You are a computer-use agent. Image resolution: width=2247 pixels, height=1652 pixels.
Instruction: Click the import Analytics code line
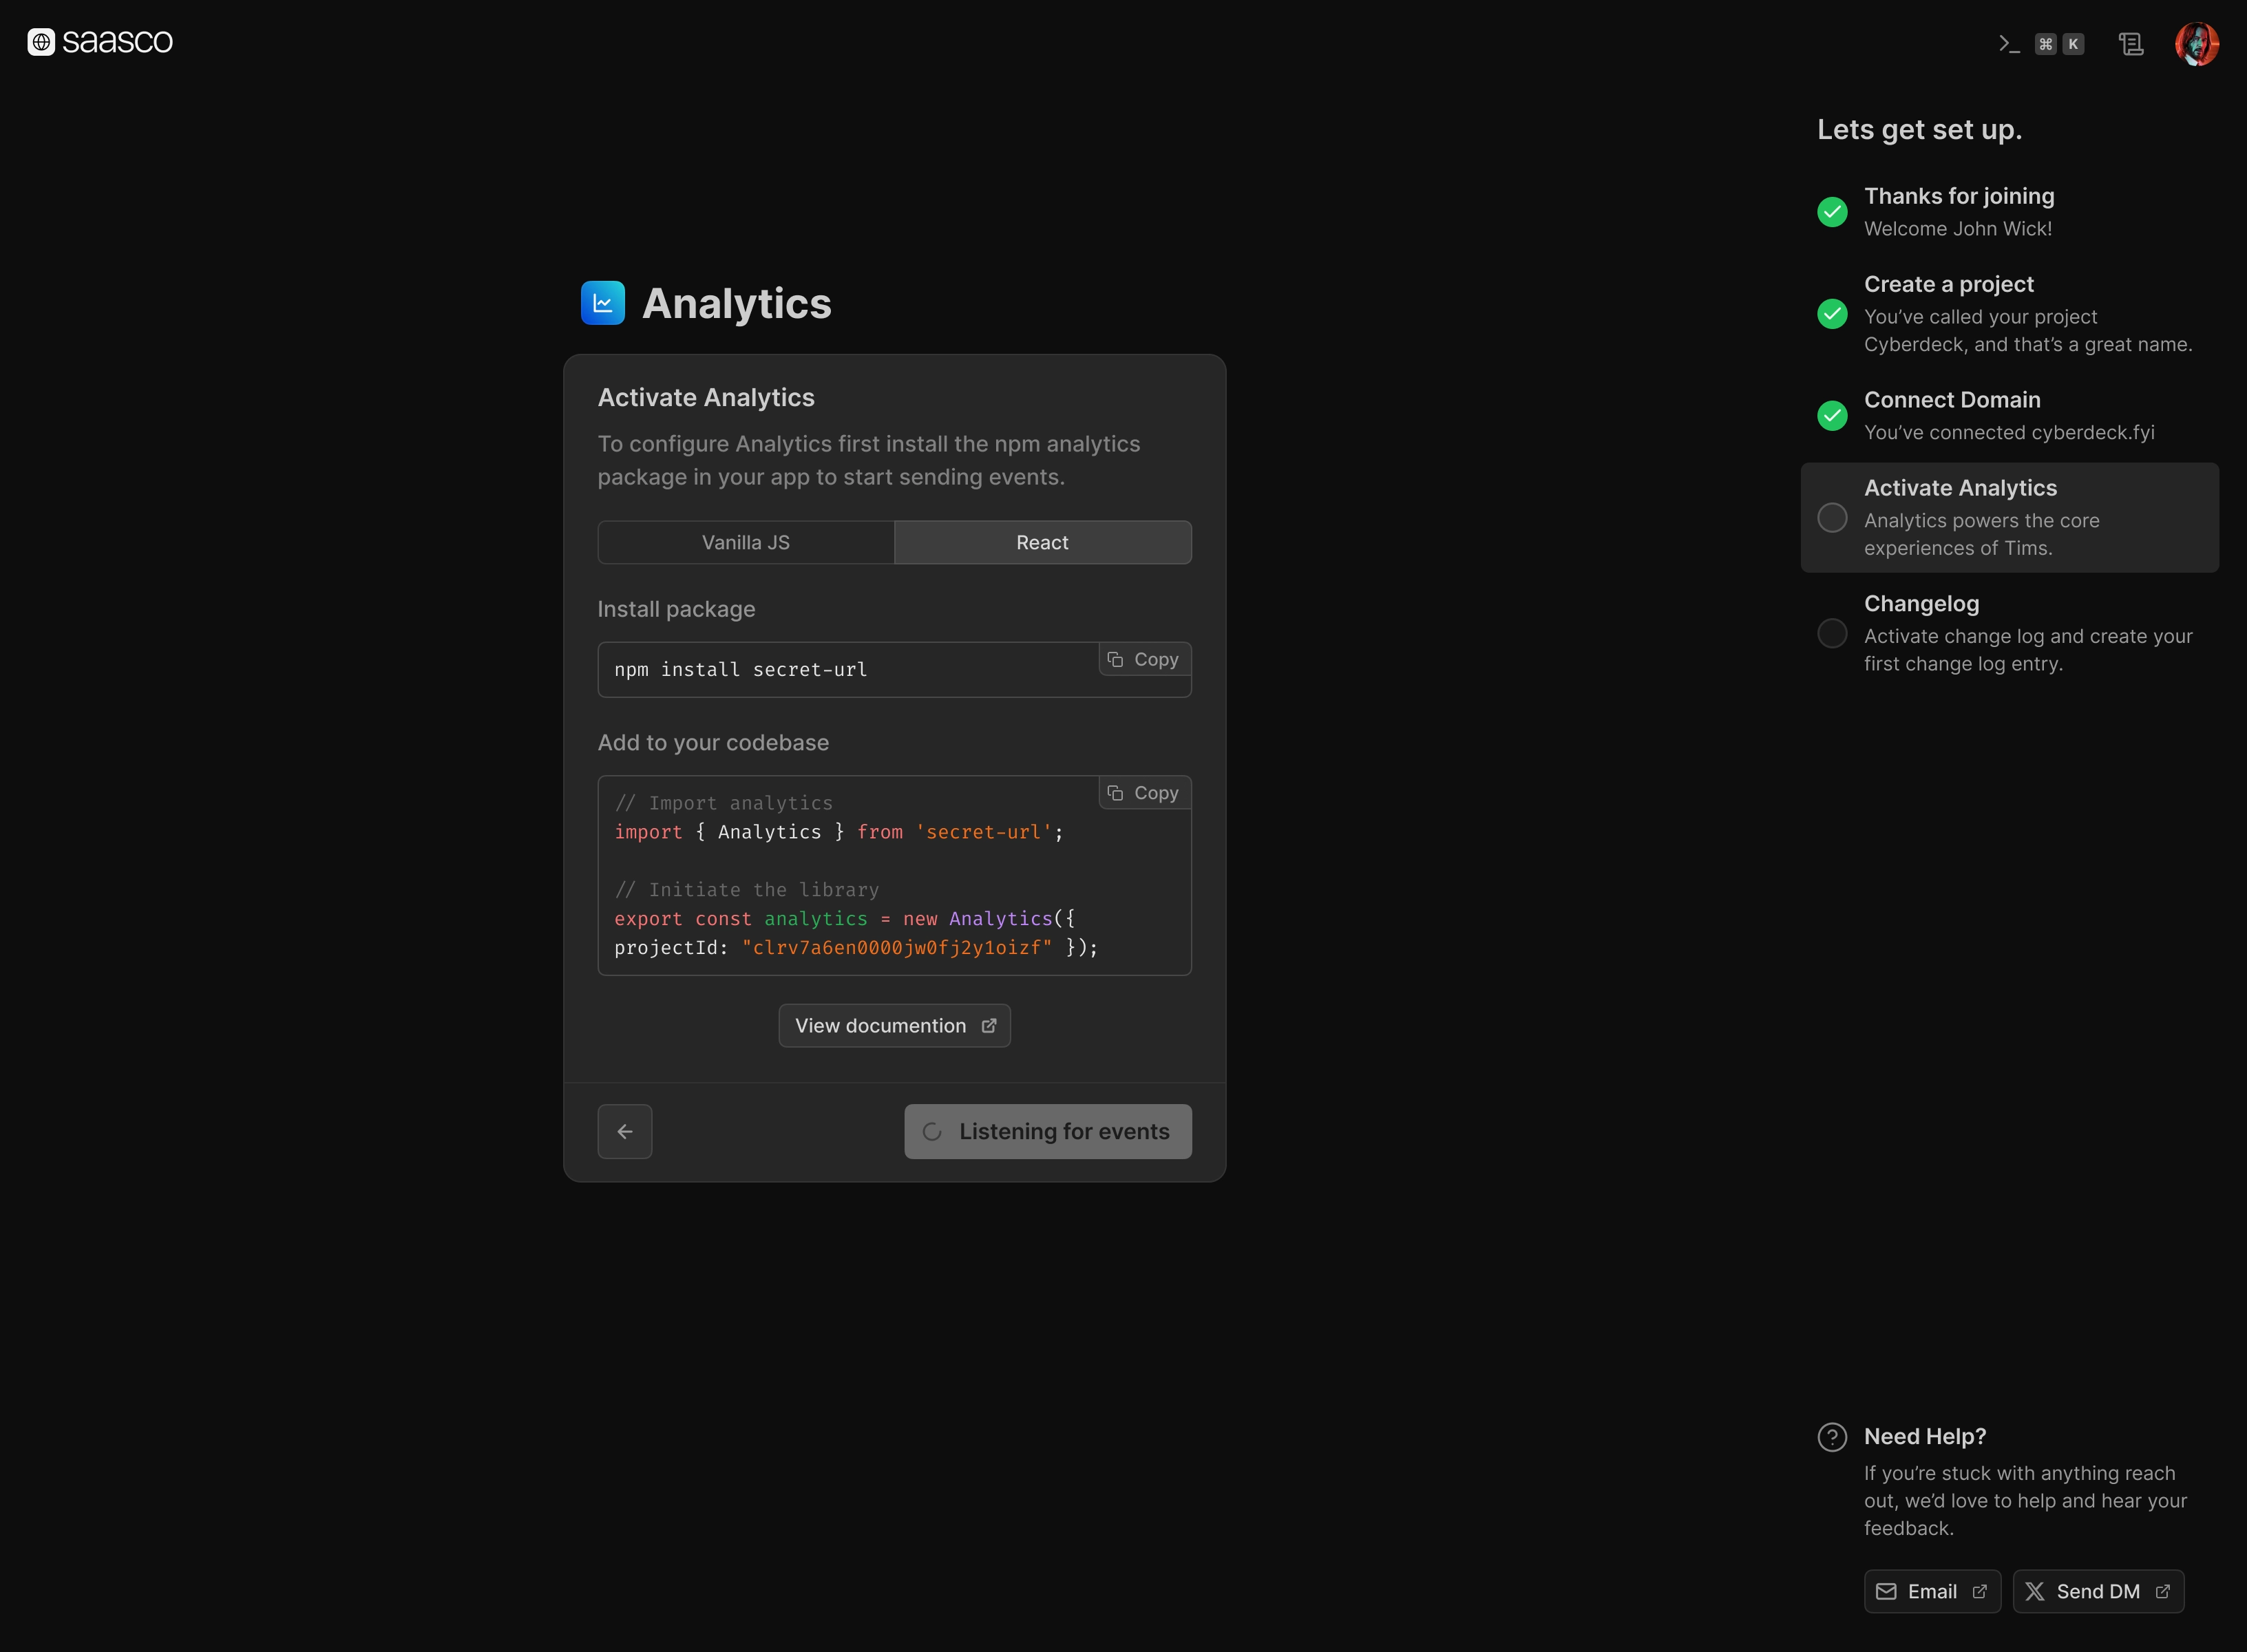839,832
